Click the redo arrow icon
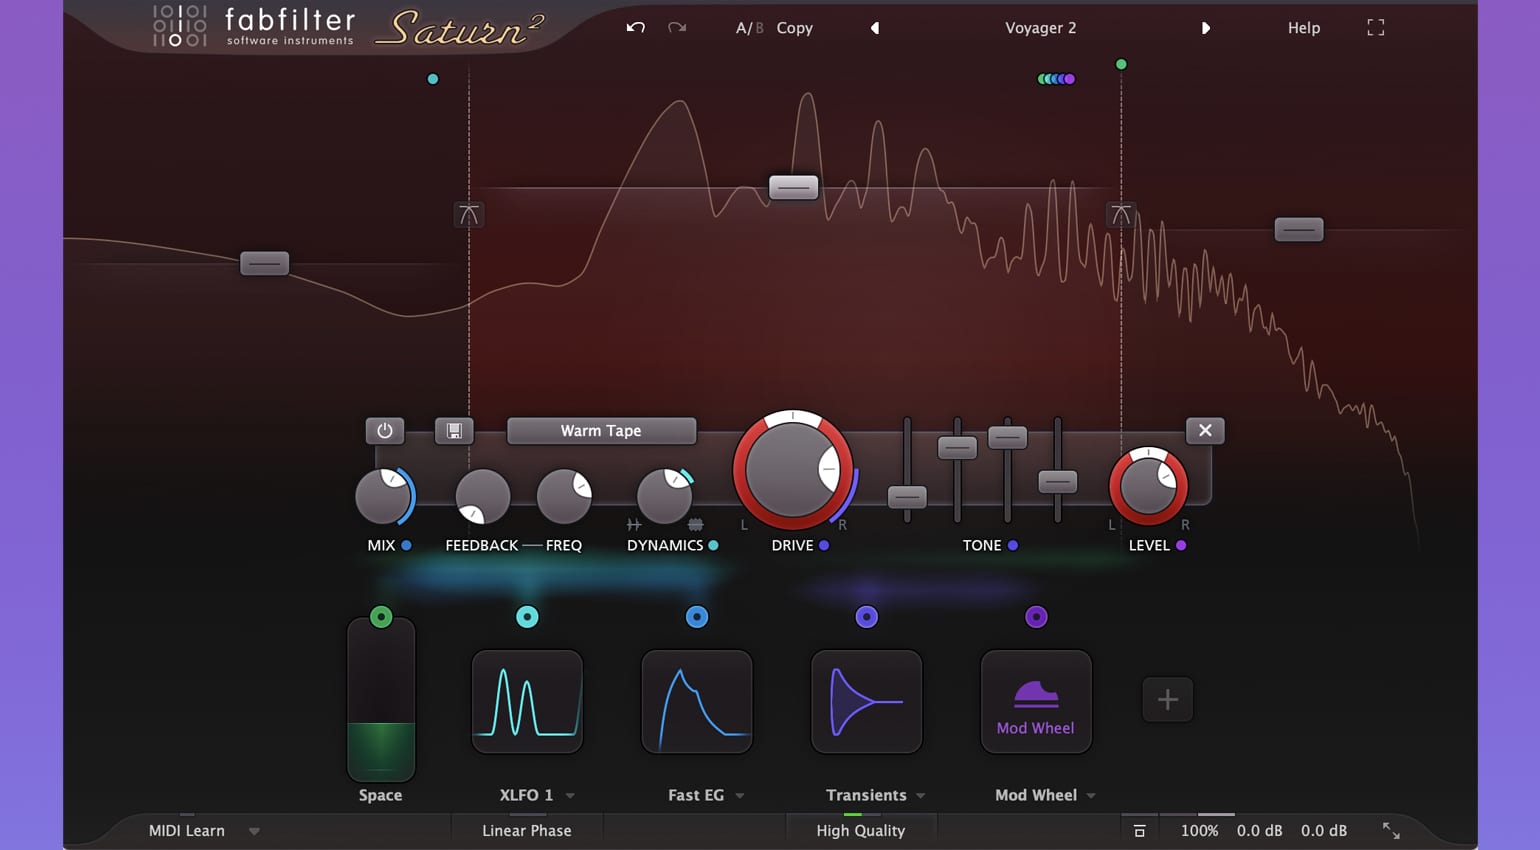1540x850 pixels. tap(677, 28)
